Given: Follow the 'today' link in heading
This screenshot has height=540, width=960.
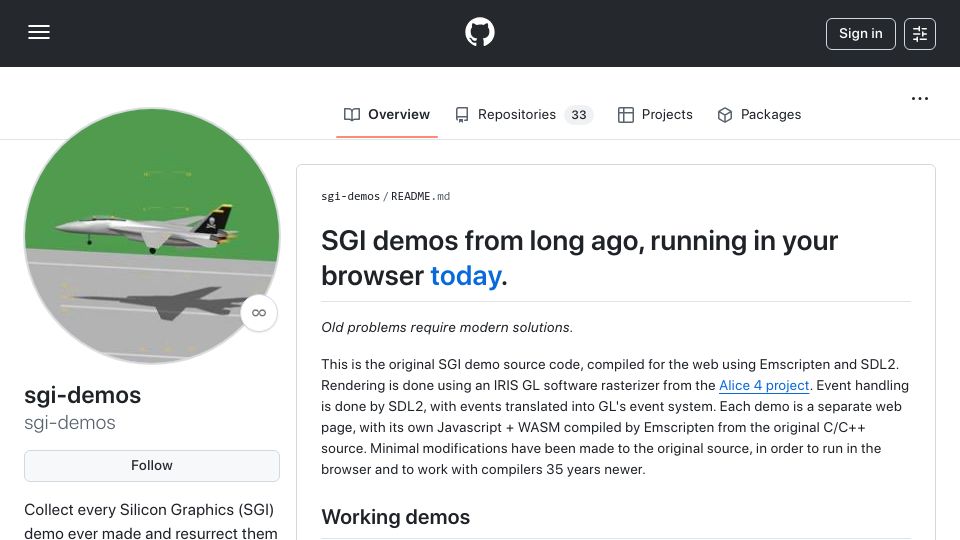Looking at the screenshot, I should pos(466,276).
